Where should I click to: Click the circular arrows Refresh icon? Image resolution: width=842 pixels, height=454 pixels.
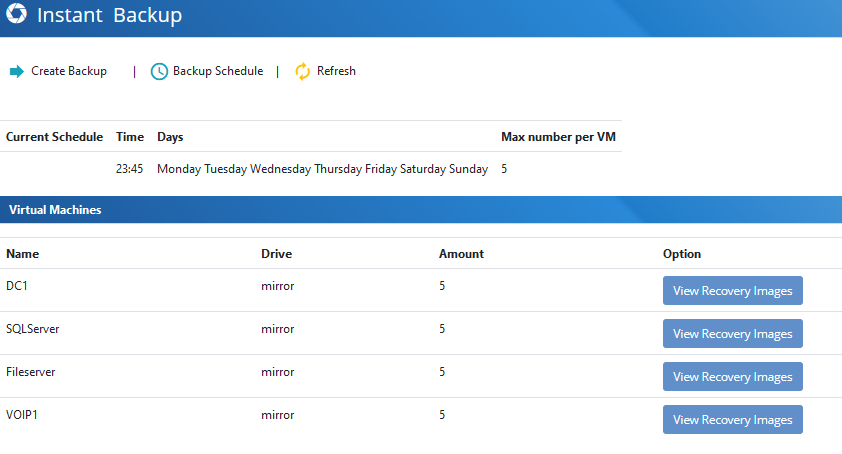302,71
